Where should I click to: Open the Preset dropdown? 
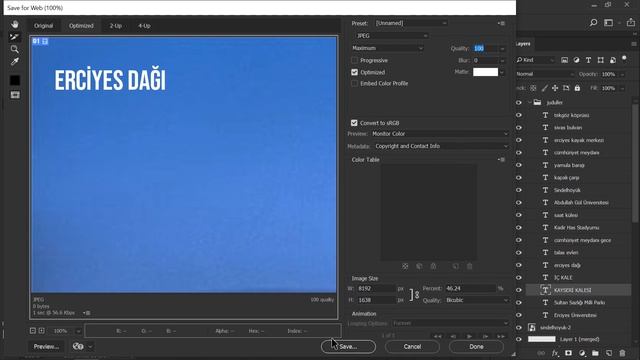[x=411, y=23]
